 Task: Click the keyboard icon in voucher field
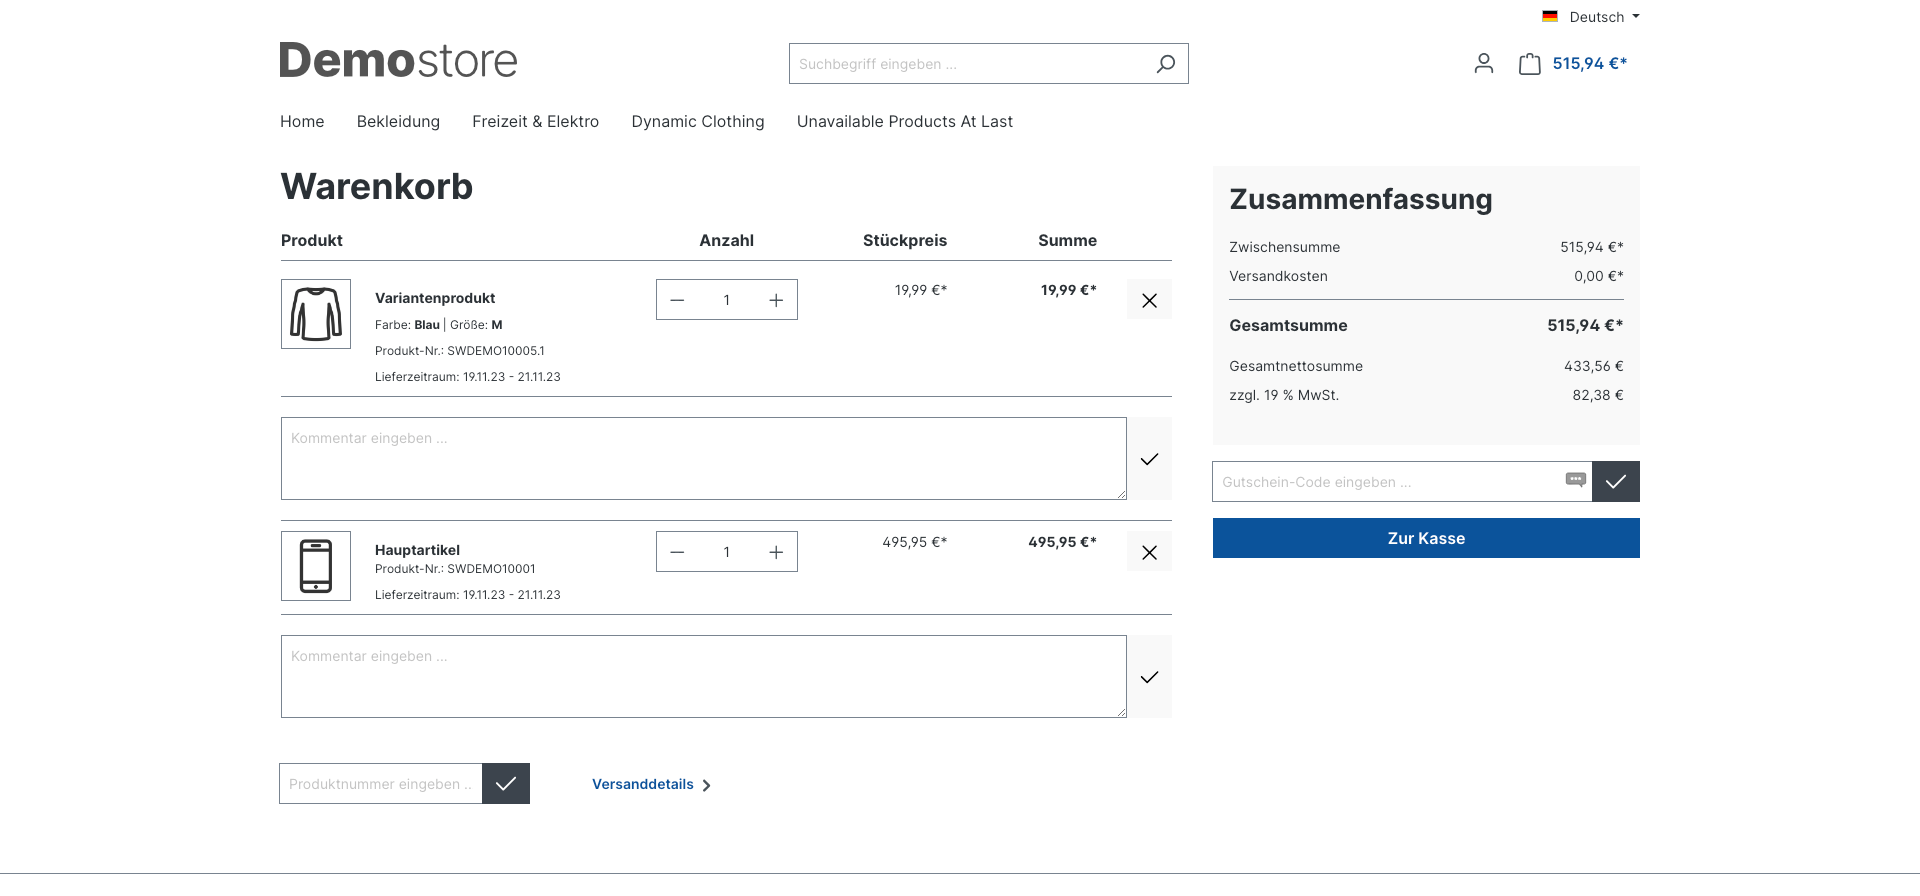coord(1576,480)
